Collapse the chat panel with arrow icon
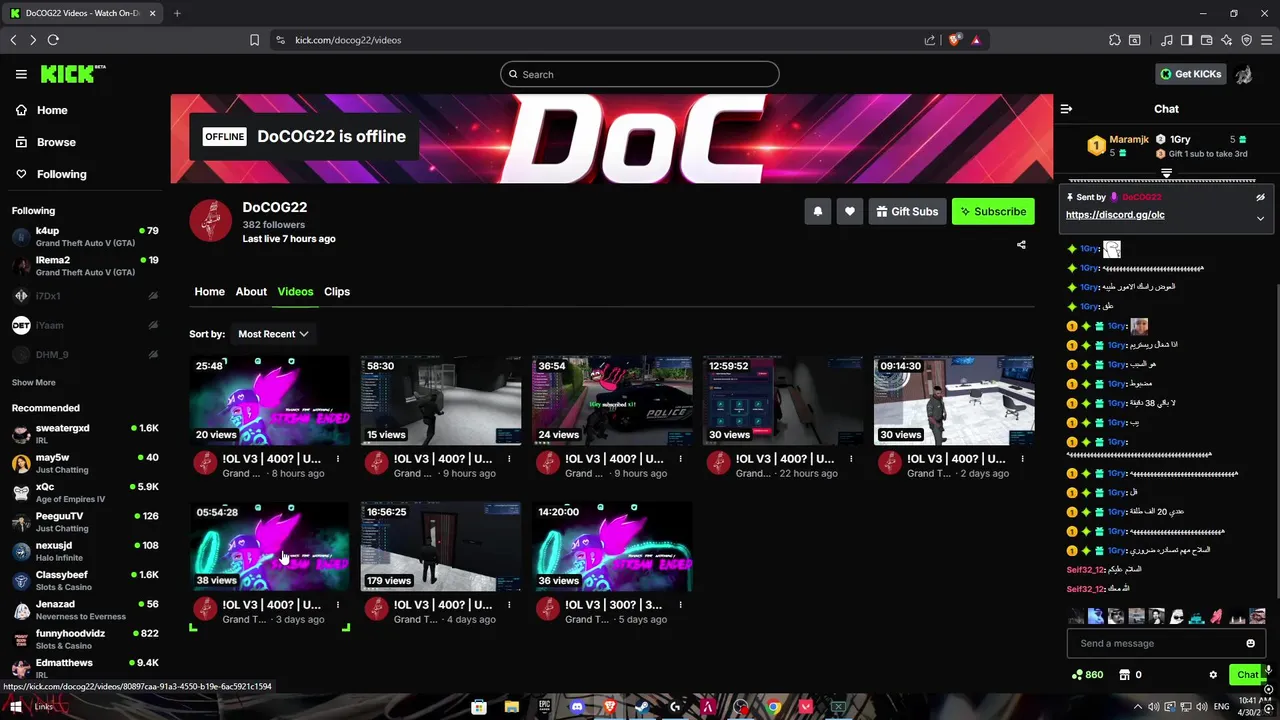Image resolution: width=1280 pixels, height=720 pixels. click(1066, 109)
